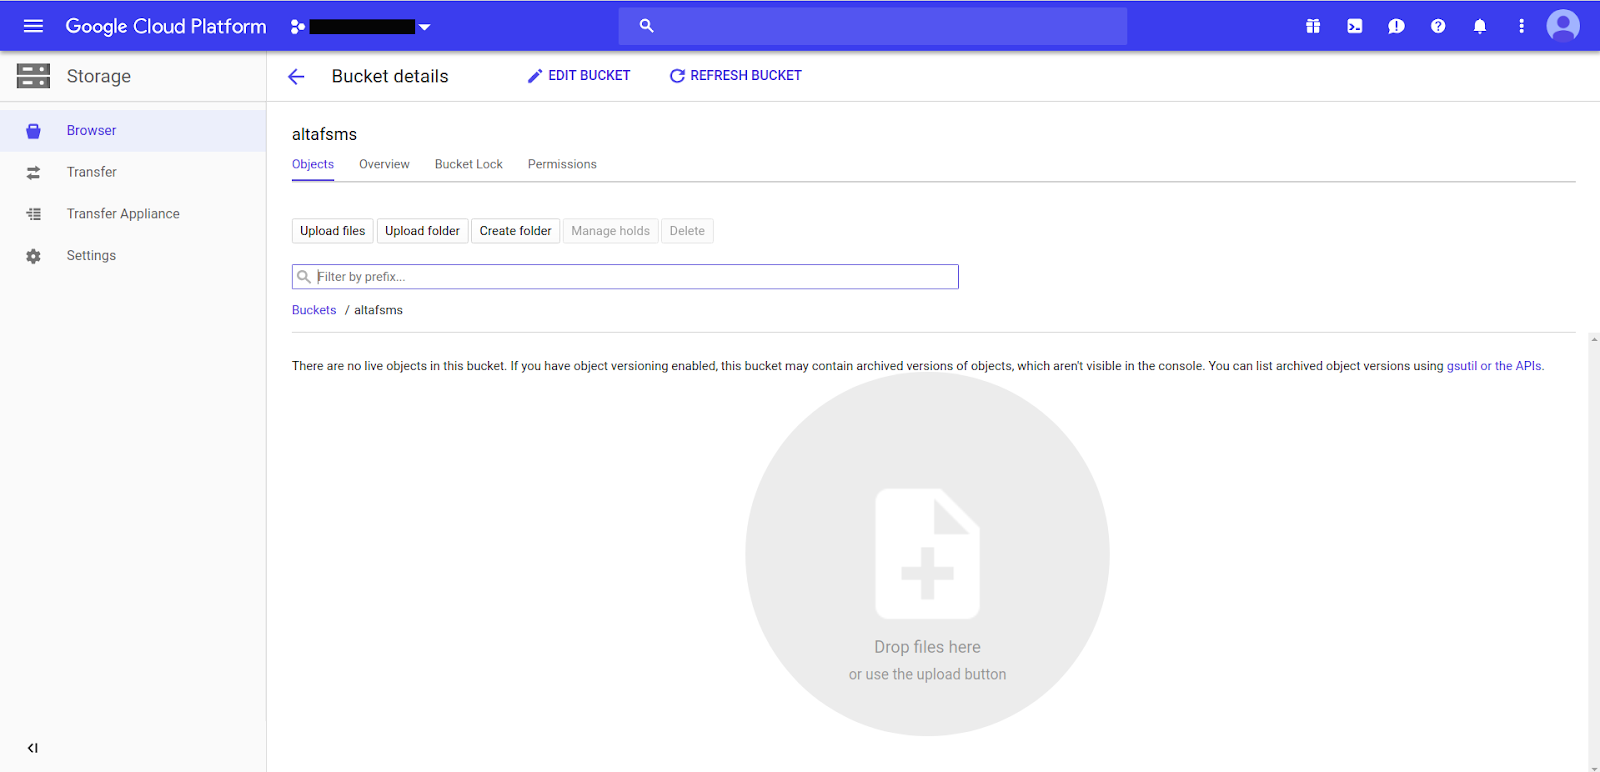
Task: Collapse the left sidebar panel
Action: tap(33, 748)
